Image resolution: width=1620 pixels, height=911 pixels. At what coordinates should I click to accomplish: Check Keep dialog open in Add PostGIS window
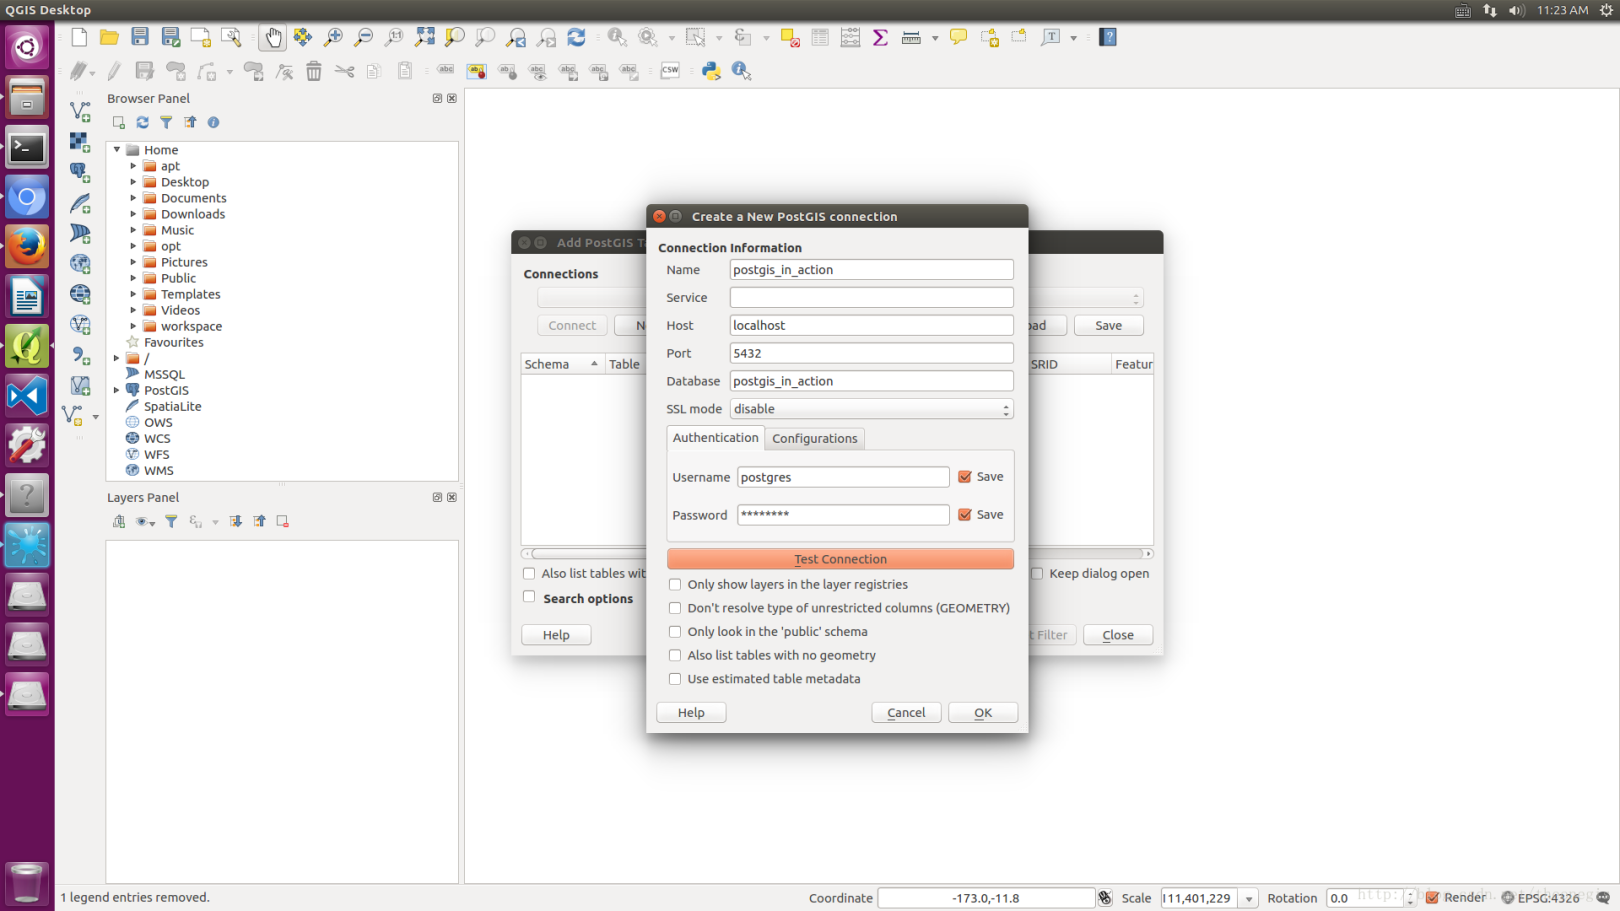point(1037,574)
